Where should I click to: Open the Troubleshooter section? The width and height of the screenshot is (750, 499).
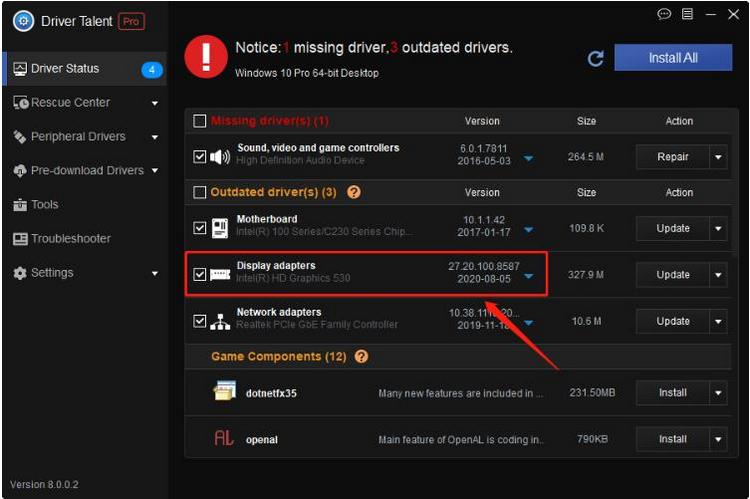point(85,239)
